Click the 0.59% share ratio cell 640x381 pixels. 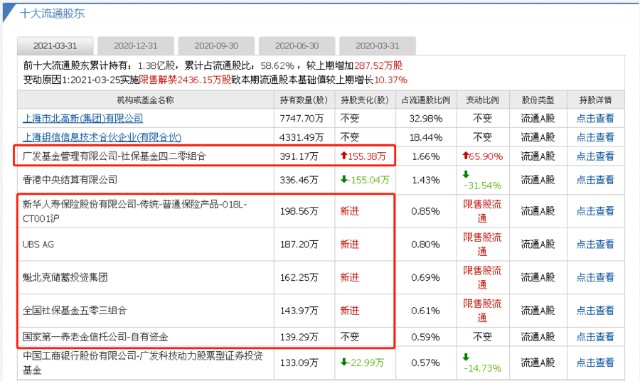tap(426, 337)
